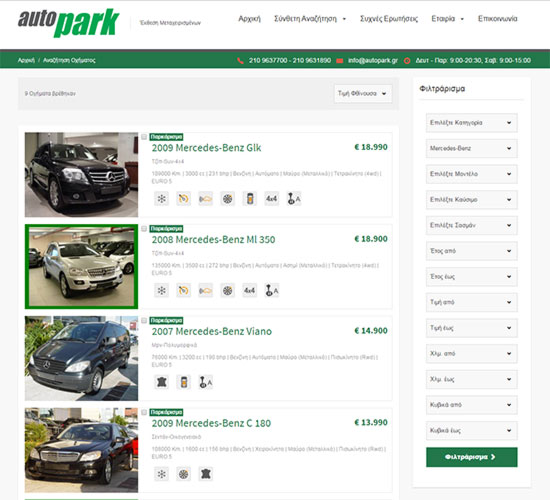The width and height of the screenshot is (550, 500).
Task: Click fog lights icon on Glk listing
Action: coord(206,199)
